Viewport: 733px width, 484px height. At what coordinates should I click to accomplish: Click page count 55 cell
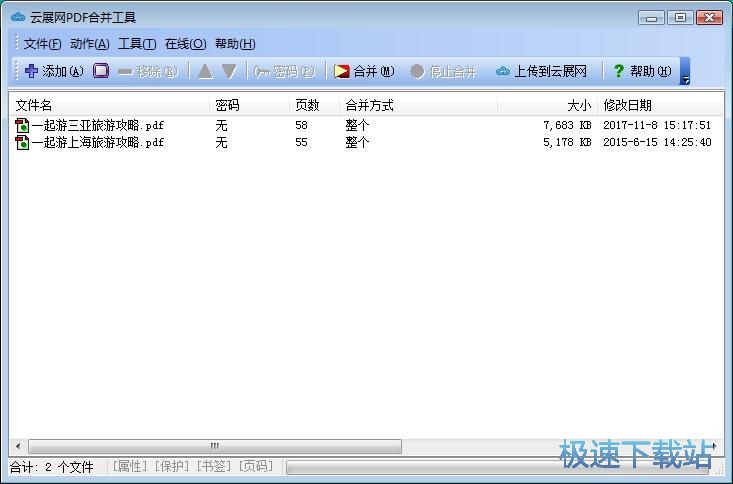(x=302, y=142)
